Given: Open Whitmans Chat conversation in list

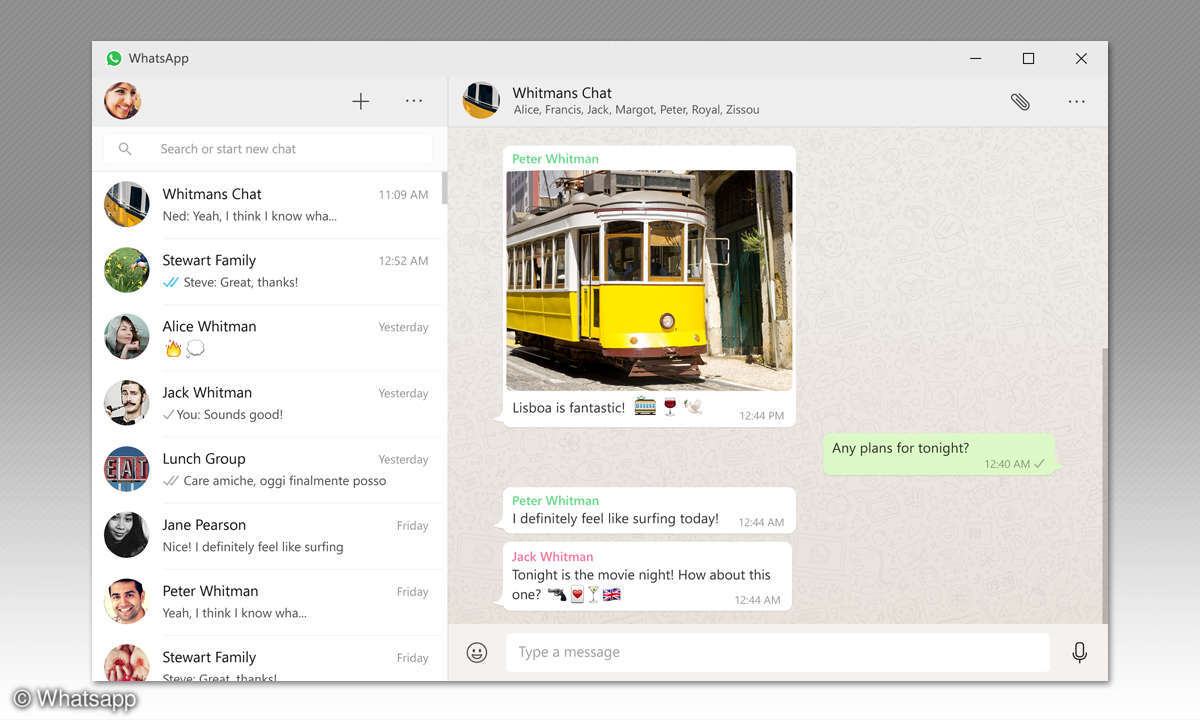Looking at the screenshot, I should (268, 205).
